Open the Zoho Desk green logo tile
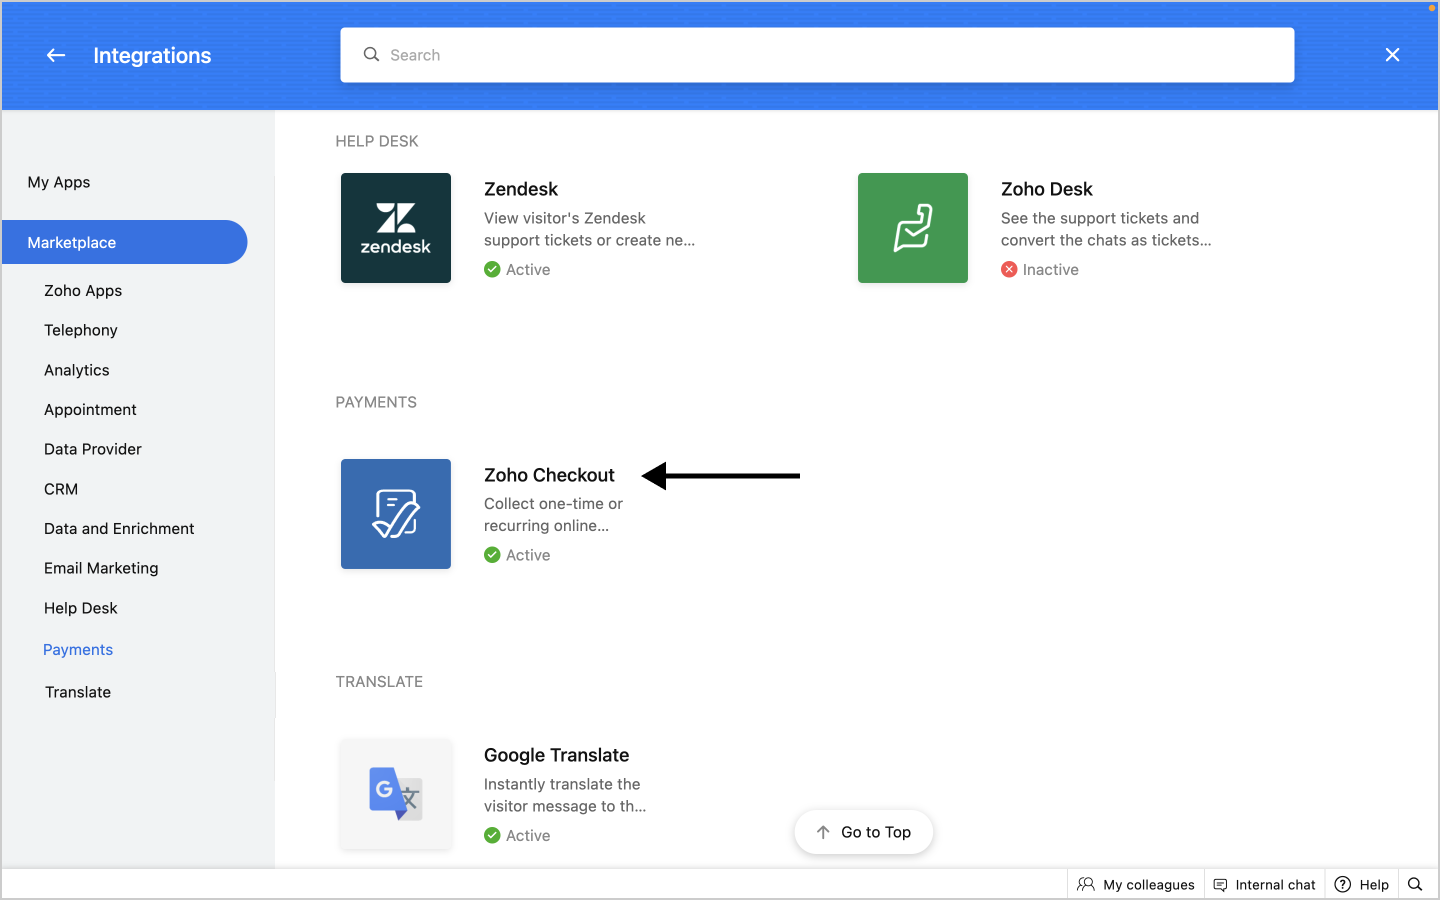Image resolution: width=1440 pixels, height=900 pixels. click(913, 228)
